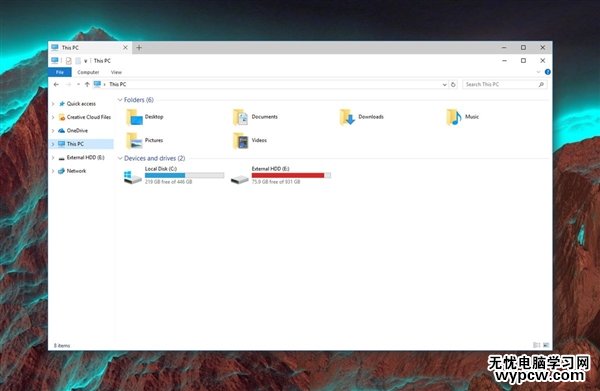Select the External HDD (E:) drive icon
Image resolution: width=600 pixels, height=391 pixels.
(x=240, y=179)
